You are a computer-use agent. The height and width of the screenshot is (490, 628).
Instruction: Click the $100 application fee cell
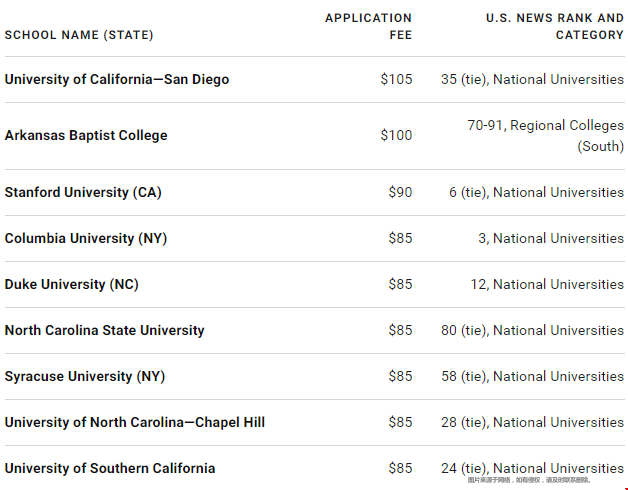[396, 135]
